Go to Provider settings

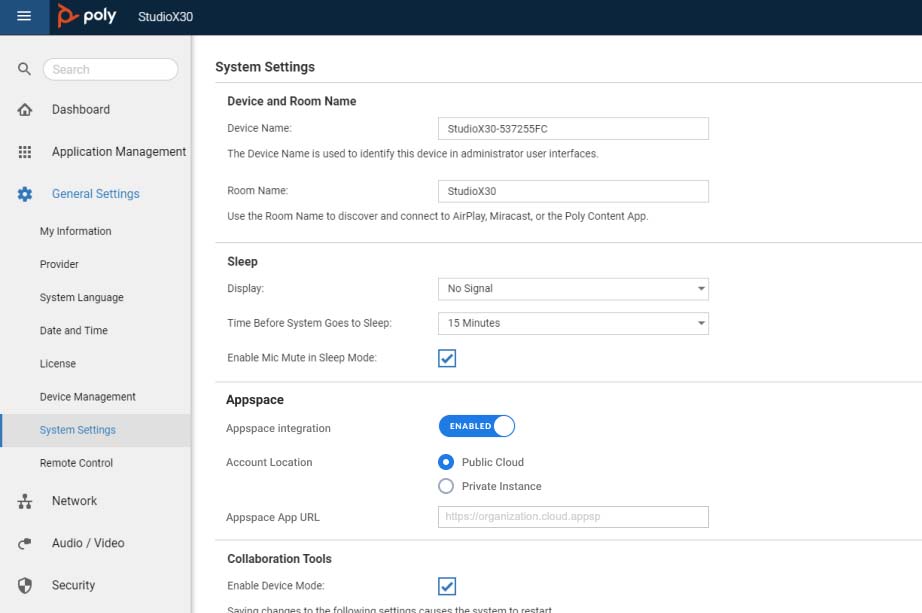pos(59,264)
